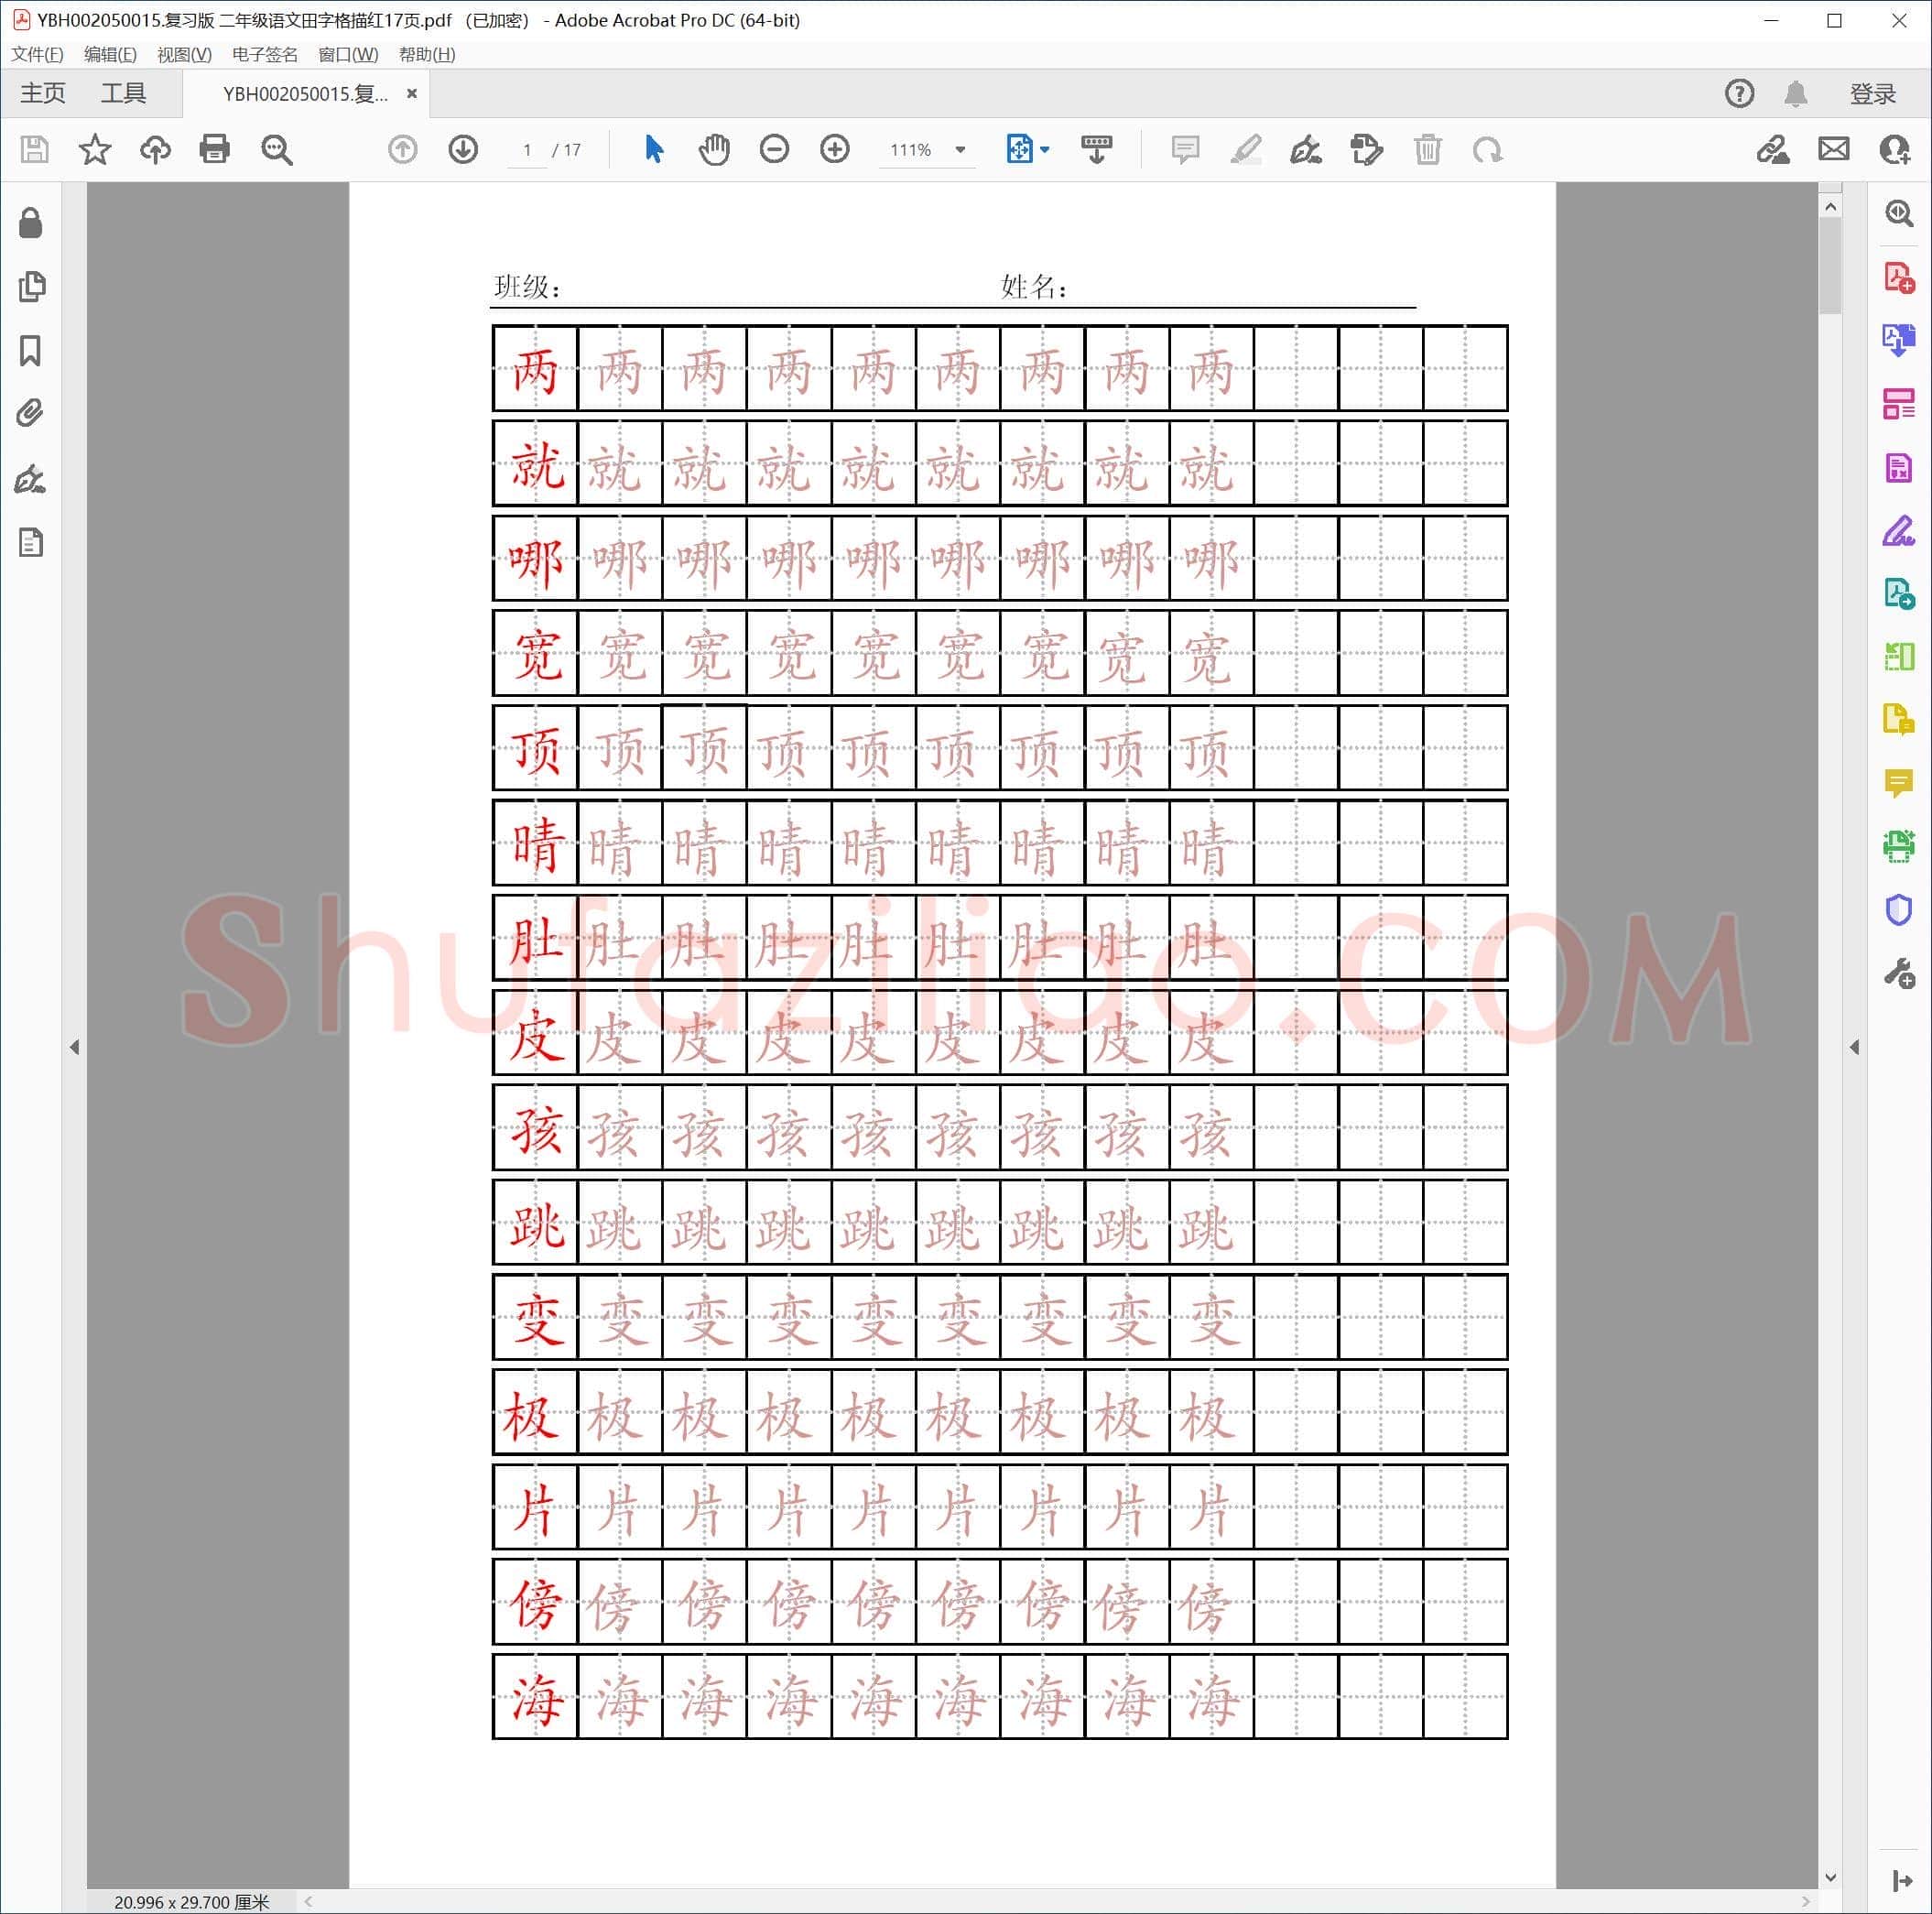This screenshot has height=1914, width=1932.
Task: Click the 登录 sign-in button
Action: (x=1873, y=94)
